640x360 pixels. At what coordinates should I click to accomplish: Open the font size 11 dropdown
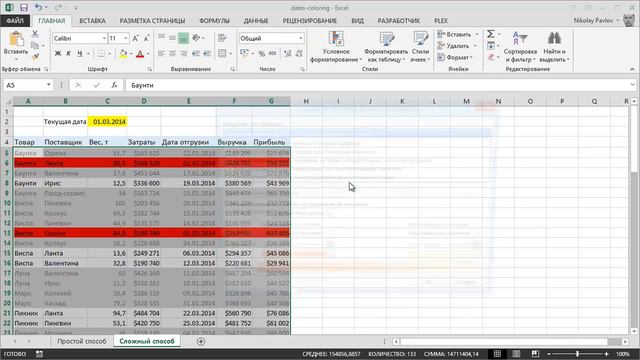(125, 38)
